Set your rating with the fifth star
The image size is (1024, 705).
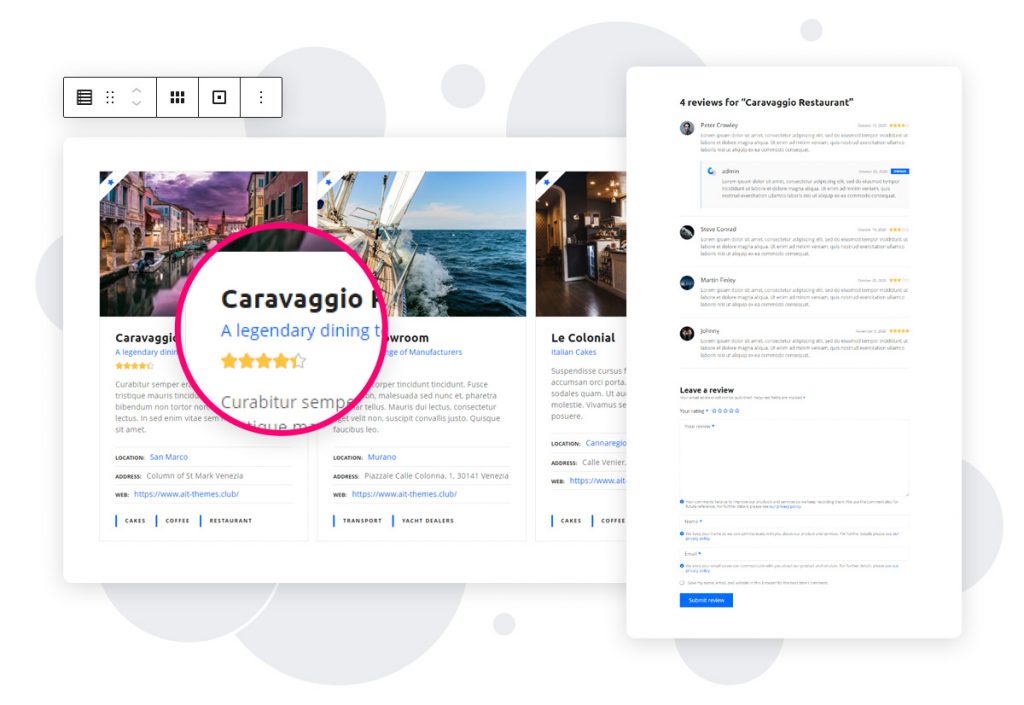(737, 411)
